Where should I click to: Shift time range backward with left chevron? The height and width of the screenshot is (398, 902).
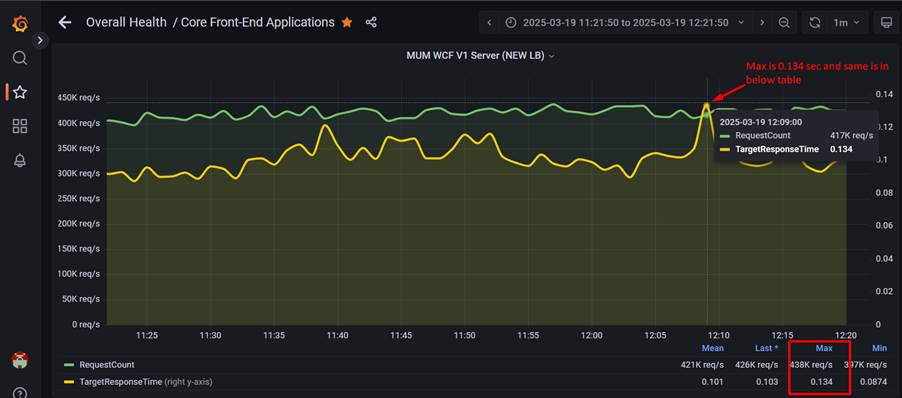489,22
